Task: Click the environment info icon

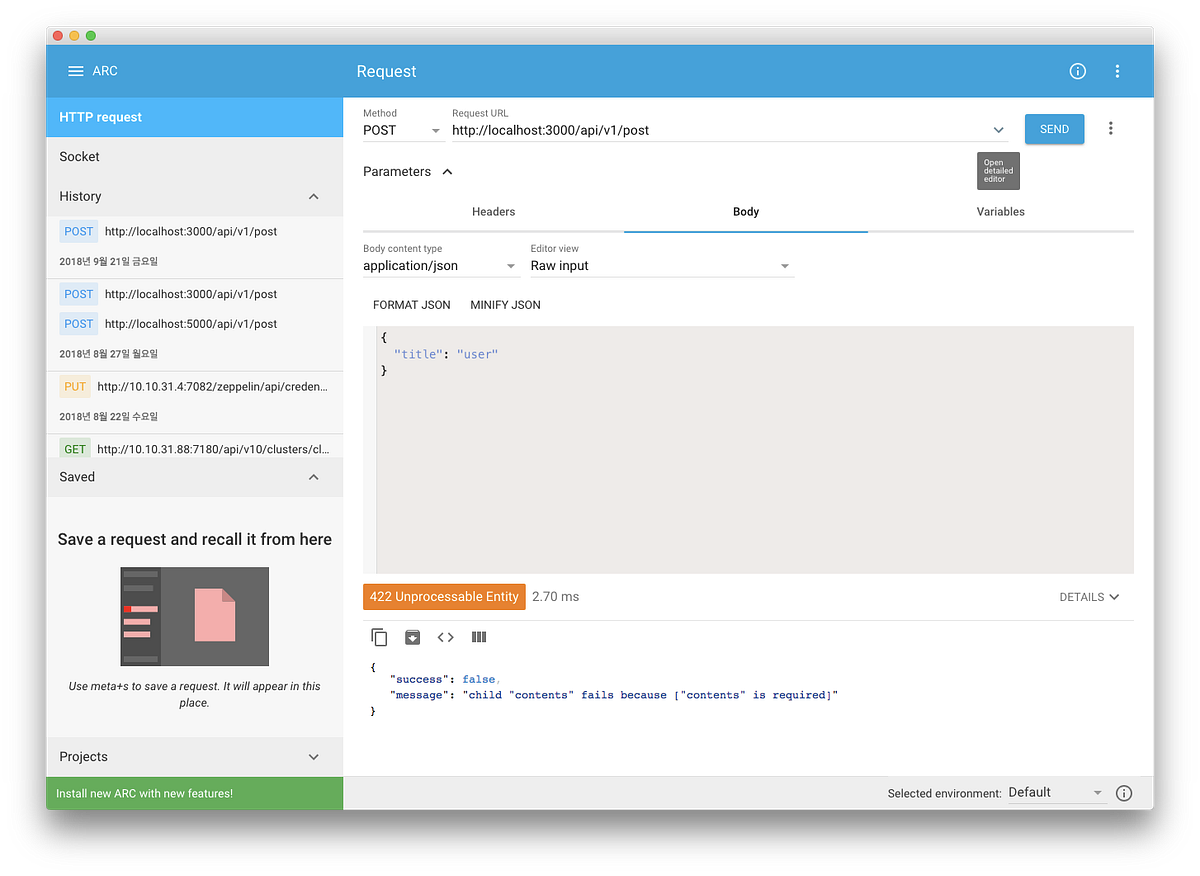Action: point(1123,792)
